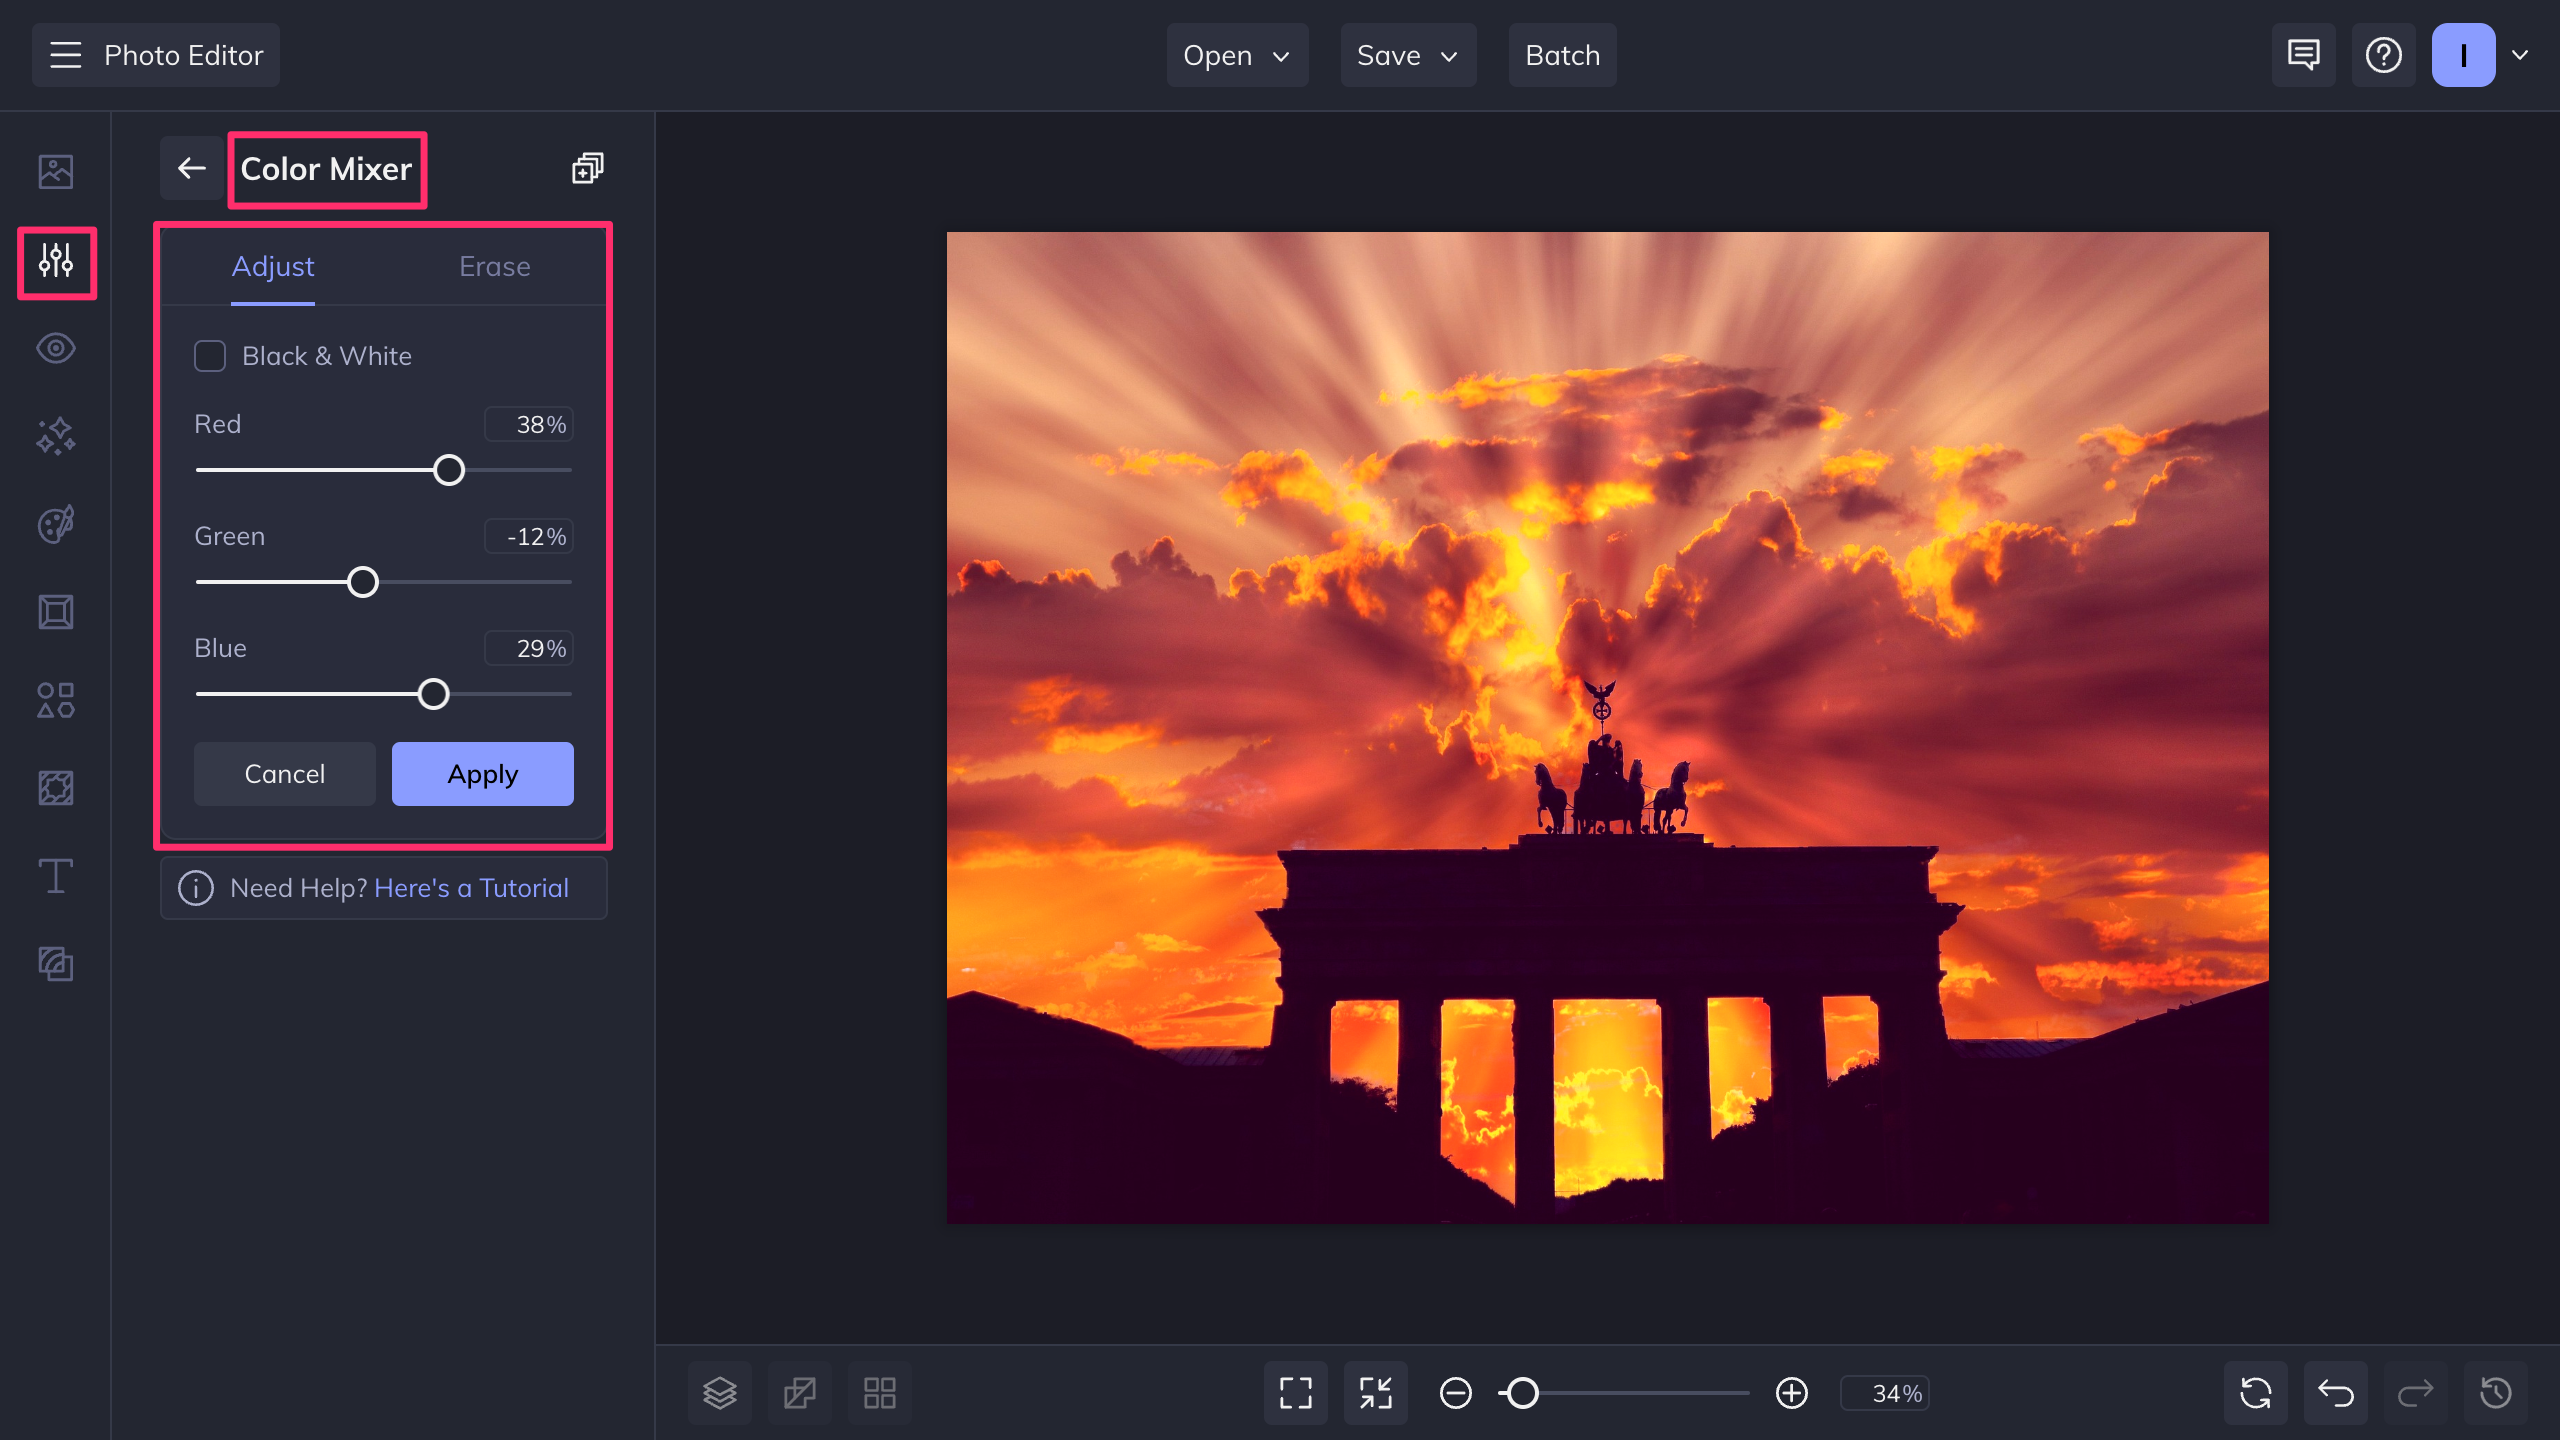Select the Adjust panel icon in sidebar

tap(56, 263)
